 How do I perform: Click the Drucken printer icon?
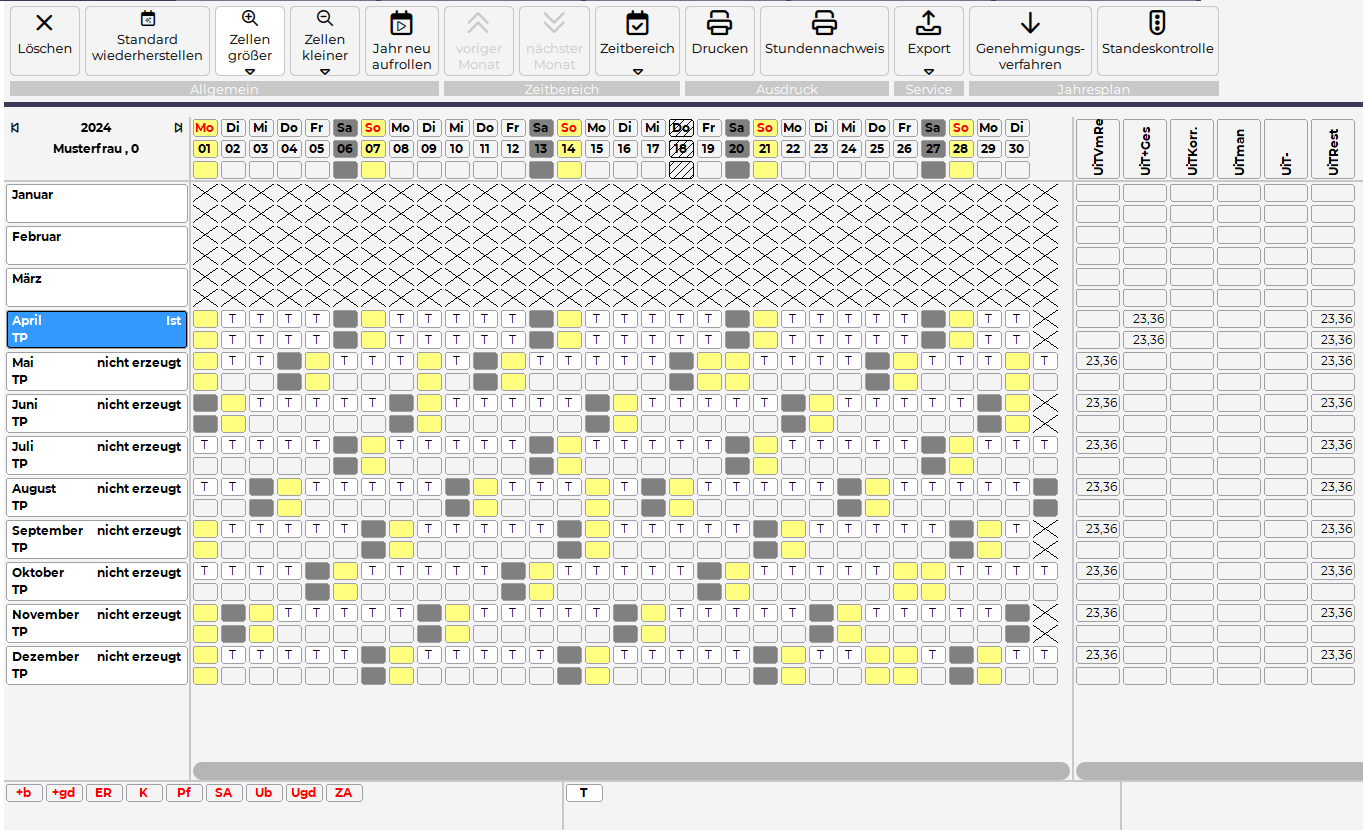click(719, 23)
